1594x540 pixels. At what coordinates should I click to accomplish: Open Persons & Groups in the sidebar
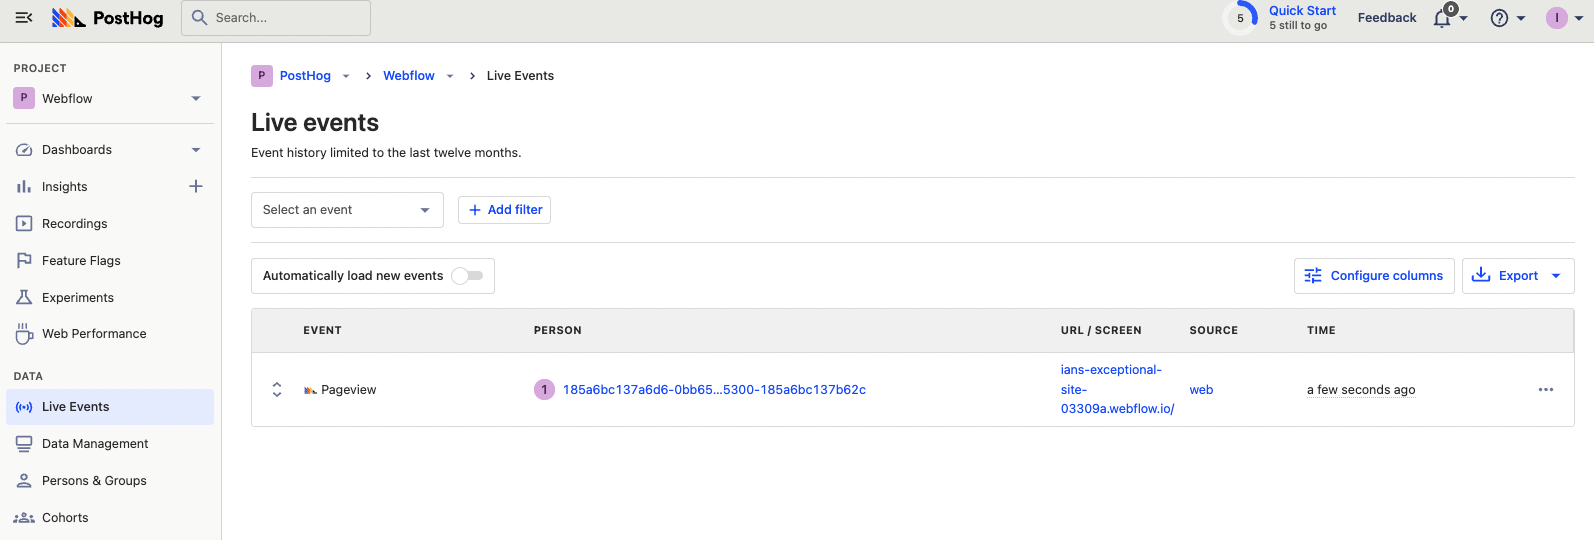pyautogui.click(x=94, y=481)
